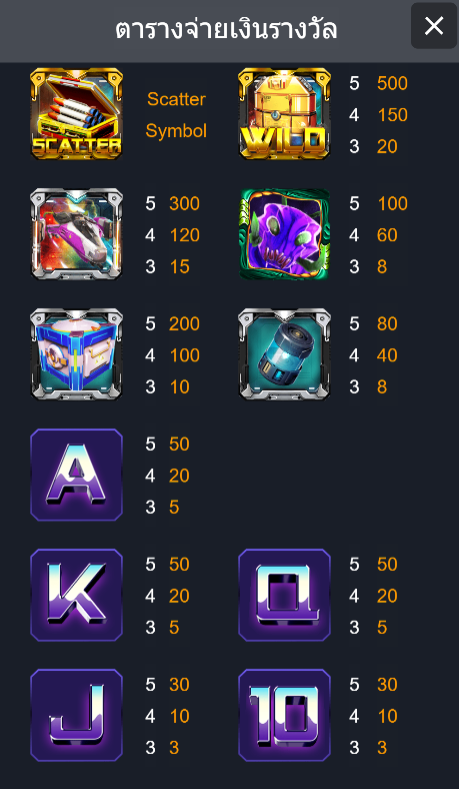This screenshot has height=789, width=459.
Task: Tap the purple alien monster symbol
Action: [284, 234]
